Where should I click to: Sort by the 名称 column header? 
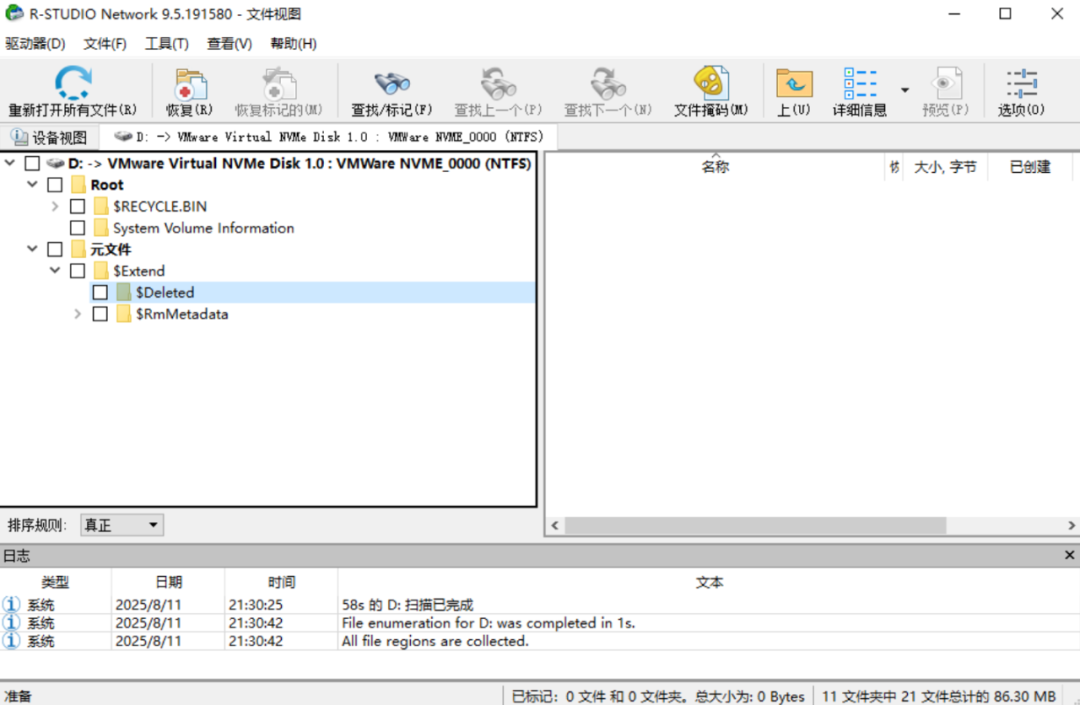point(715,168)
